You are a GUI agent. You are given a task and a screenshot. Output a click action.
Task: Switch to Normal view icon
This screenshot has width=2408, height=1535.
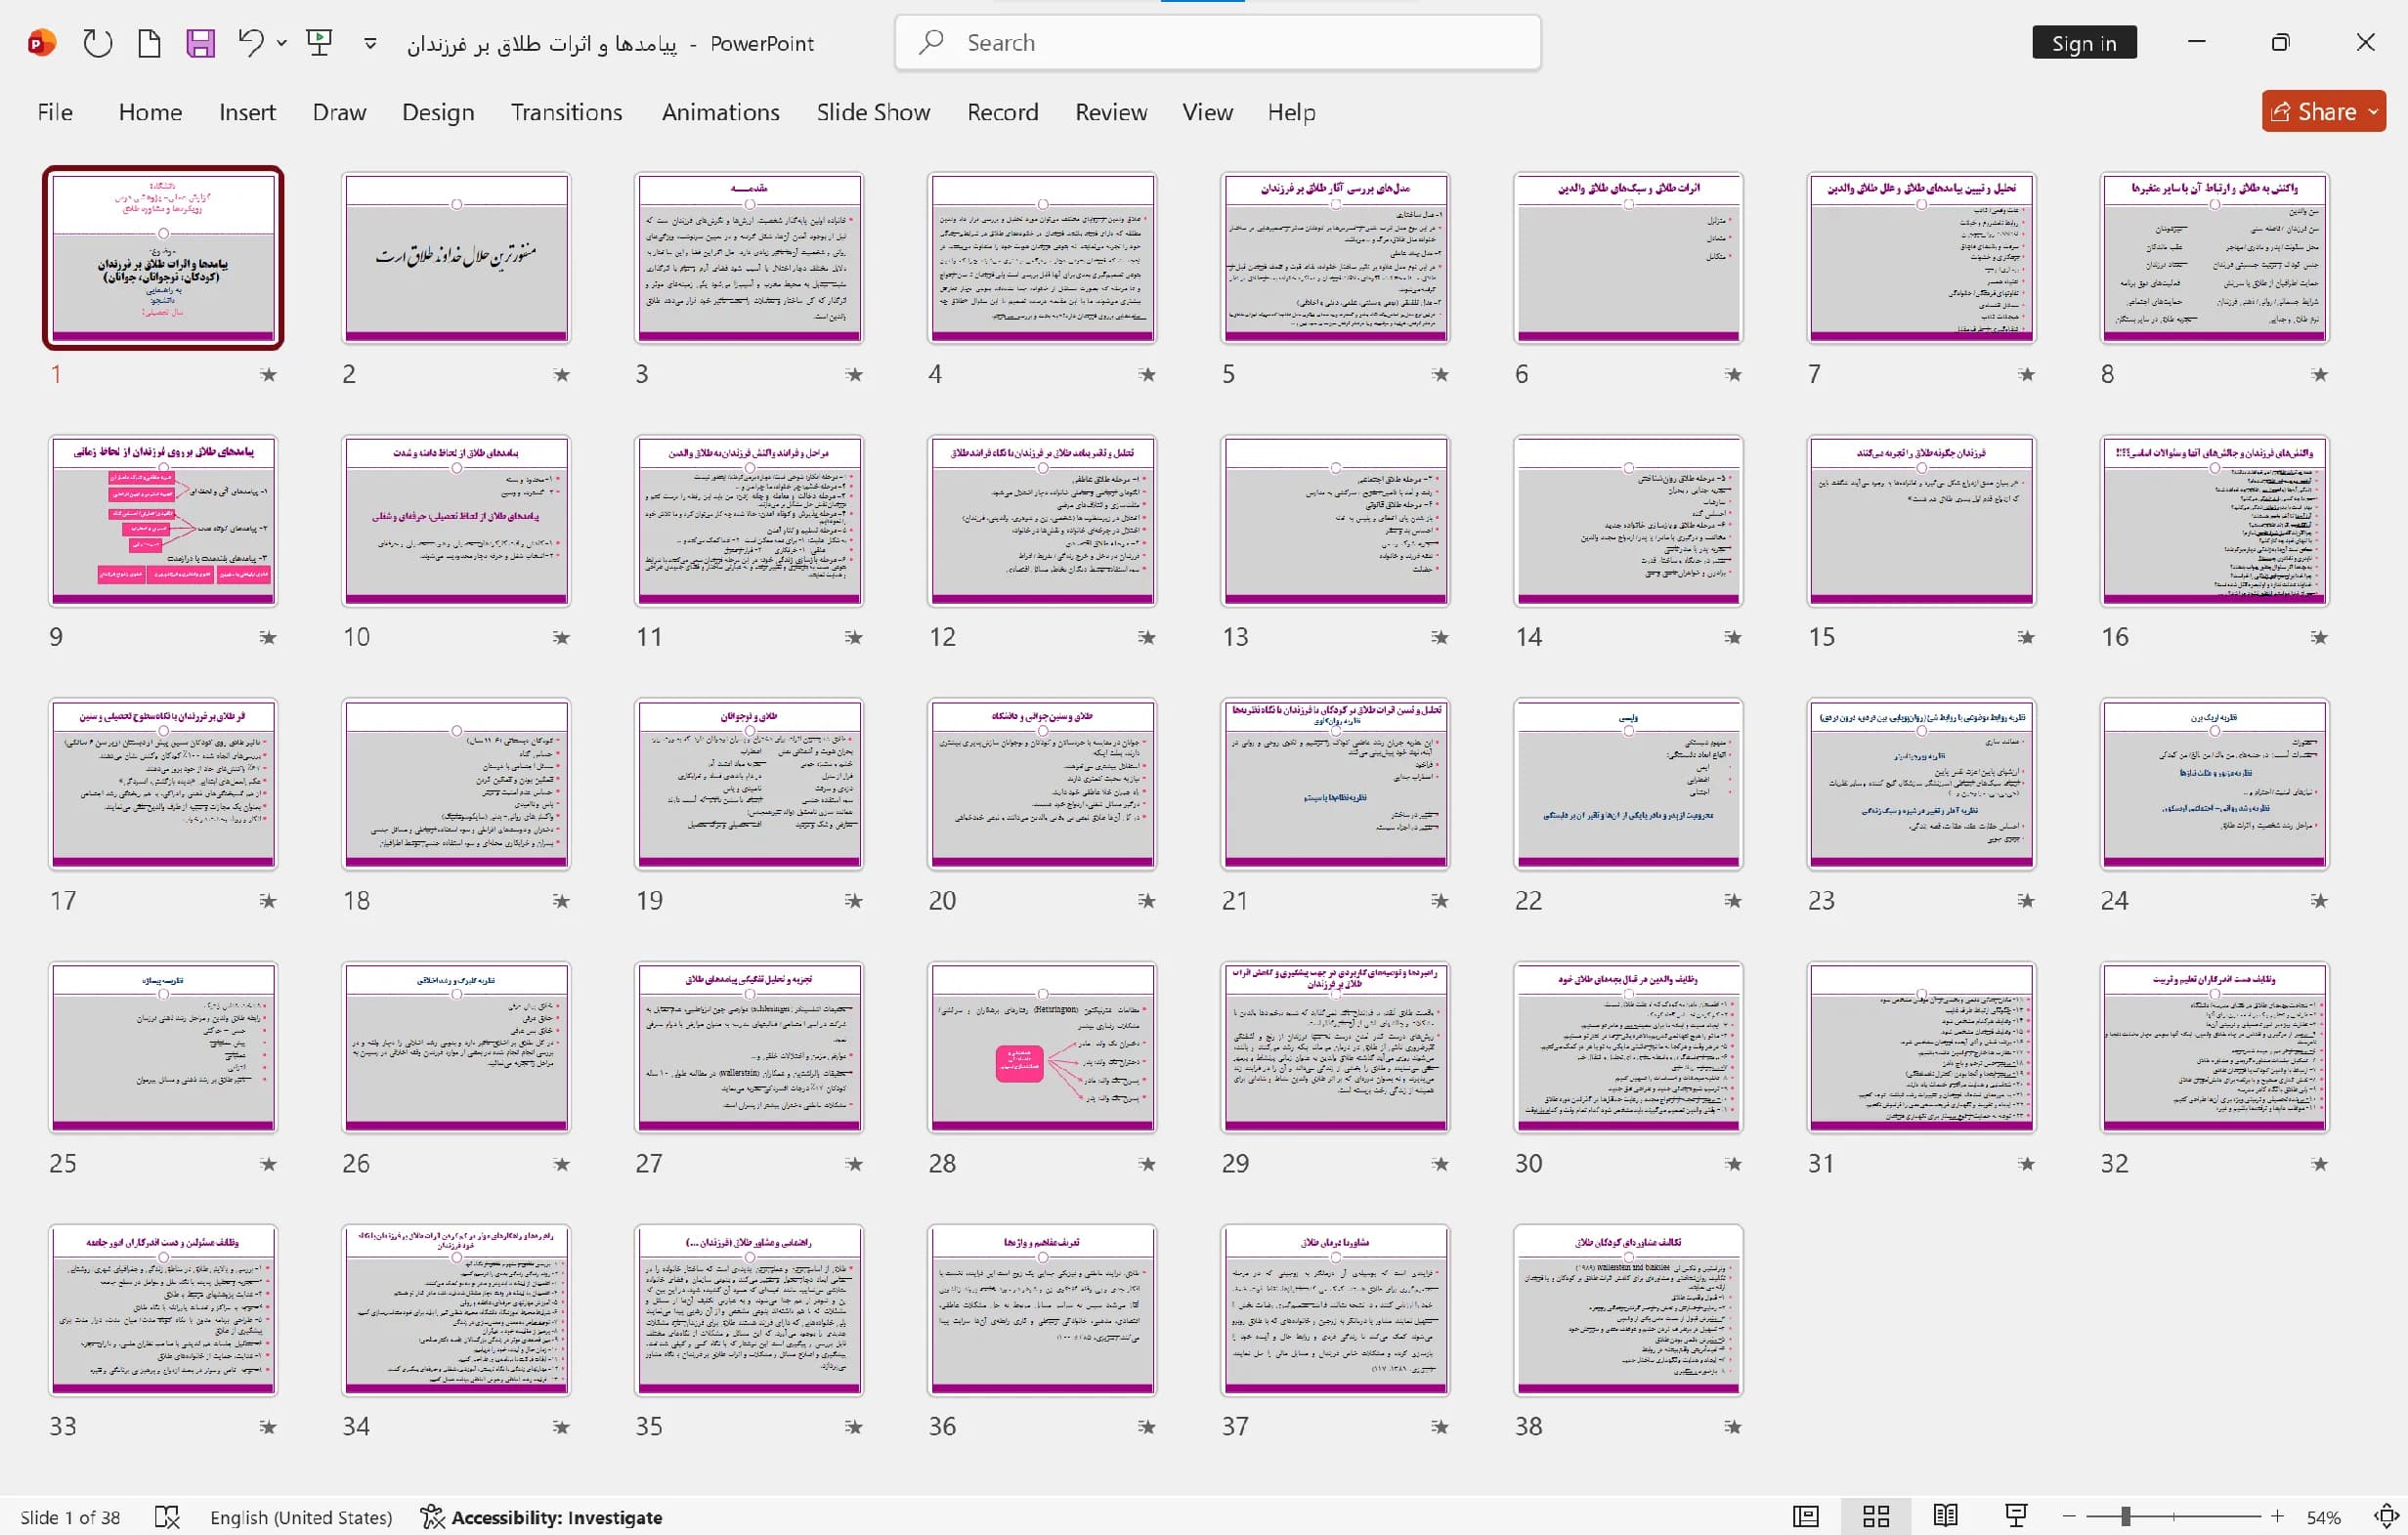pos(1805,1517)
